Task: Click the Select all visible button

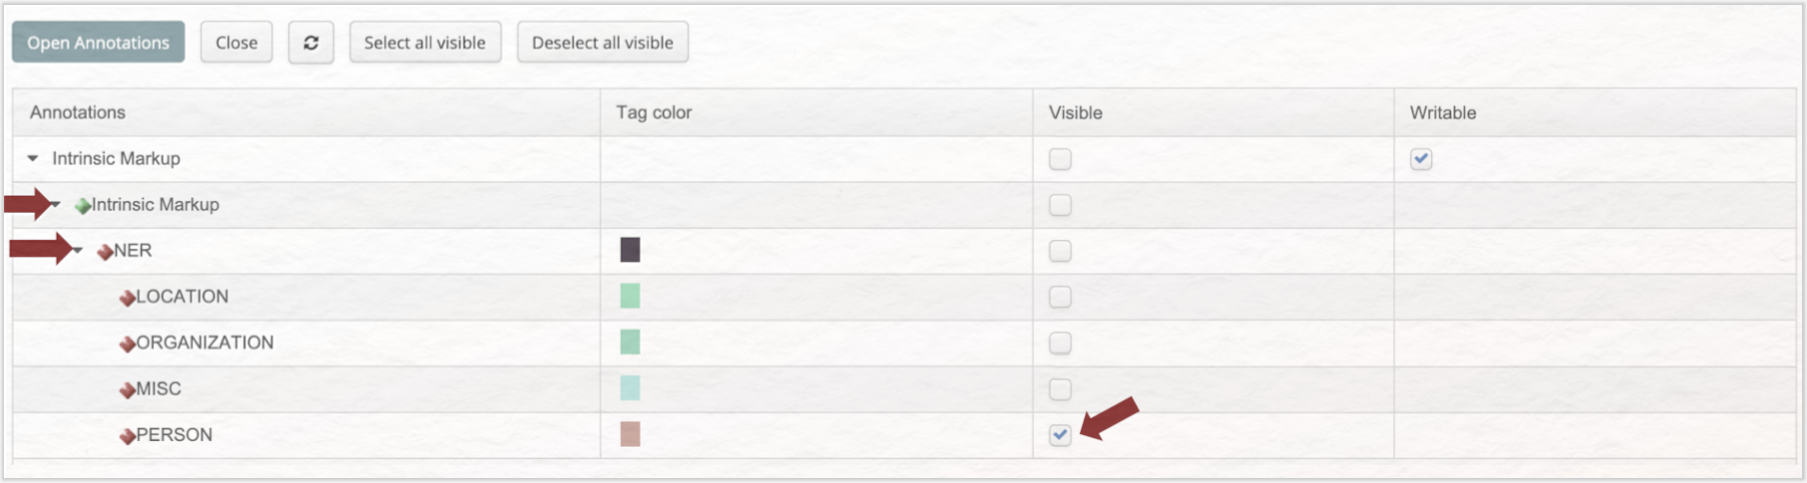Action: coord(425,43)
